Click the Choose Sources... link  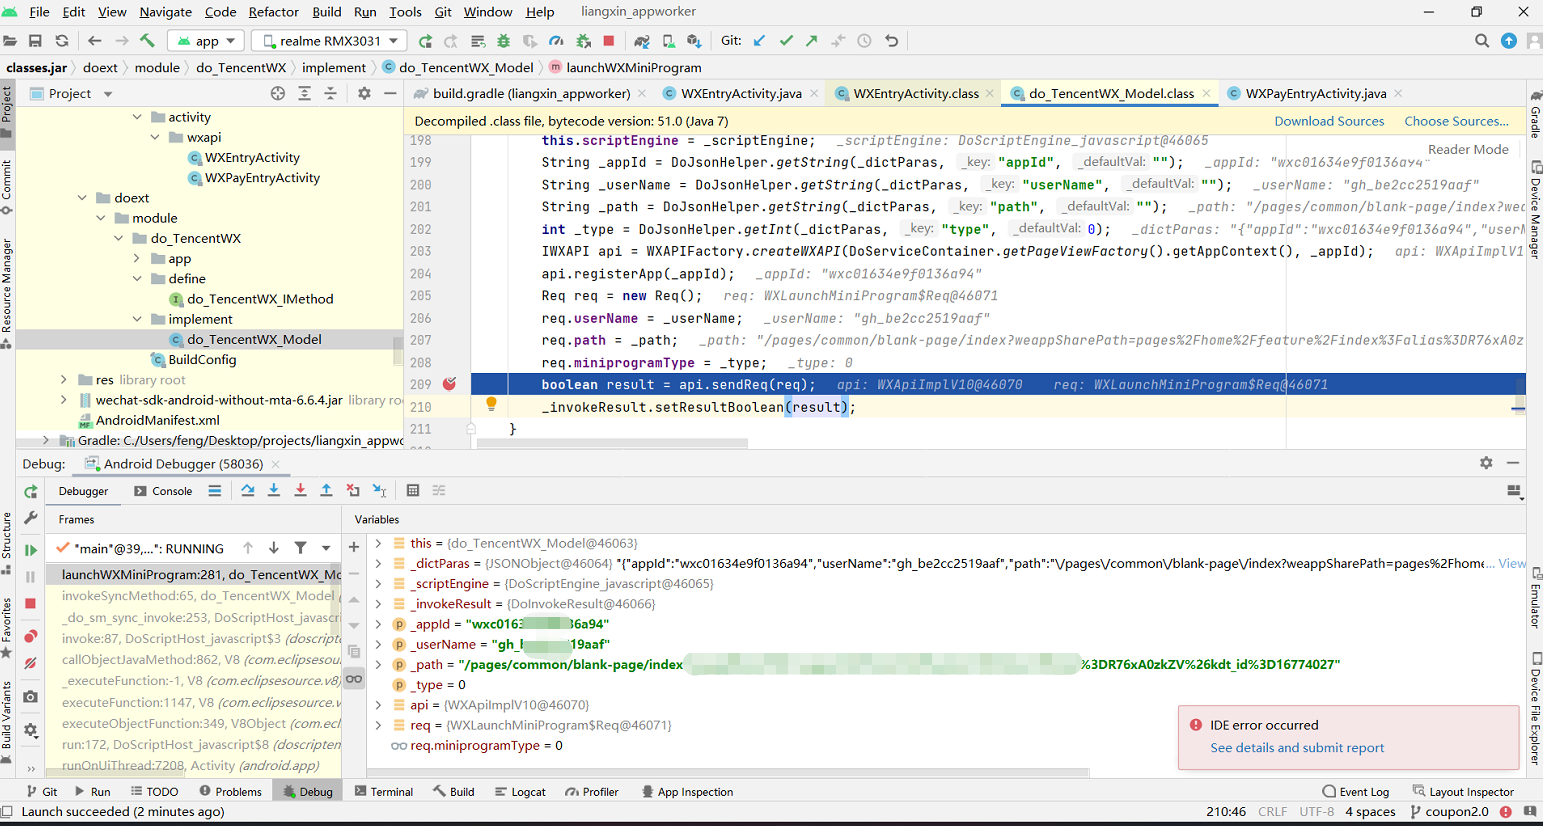[x=1456, y=121]
